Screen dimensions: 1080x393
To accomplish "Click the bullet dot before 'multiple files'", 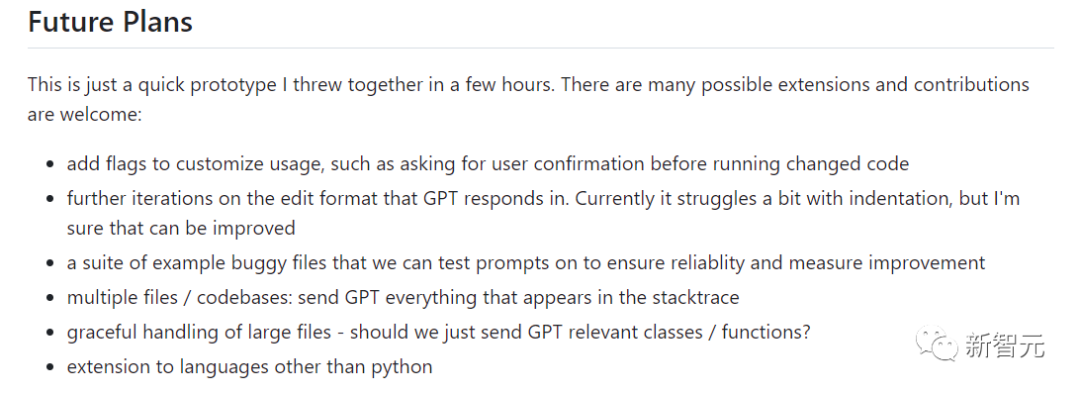I will coord(50,299).
